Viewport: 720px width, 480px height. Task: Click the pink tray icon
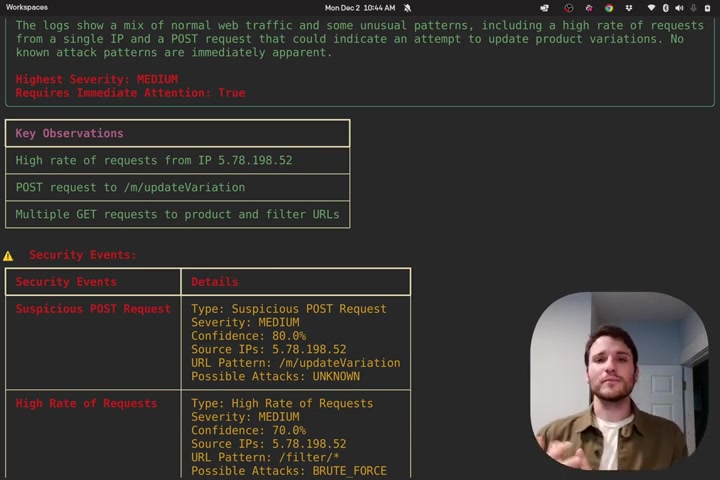[x=589, y=8]
